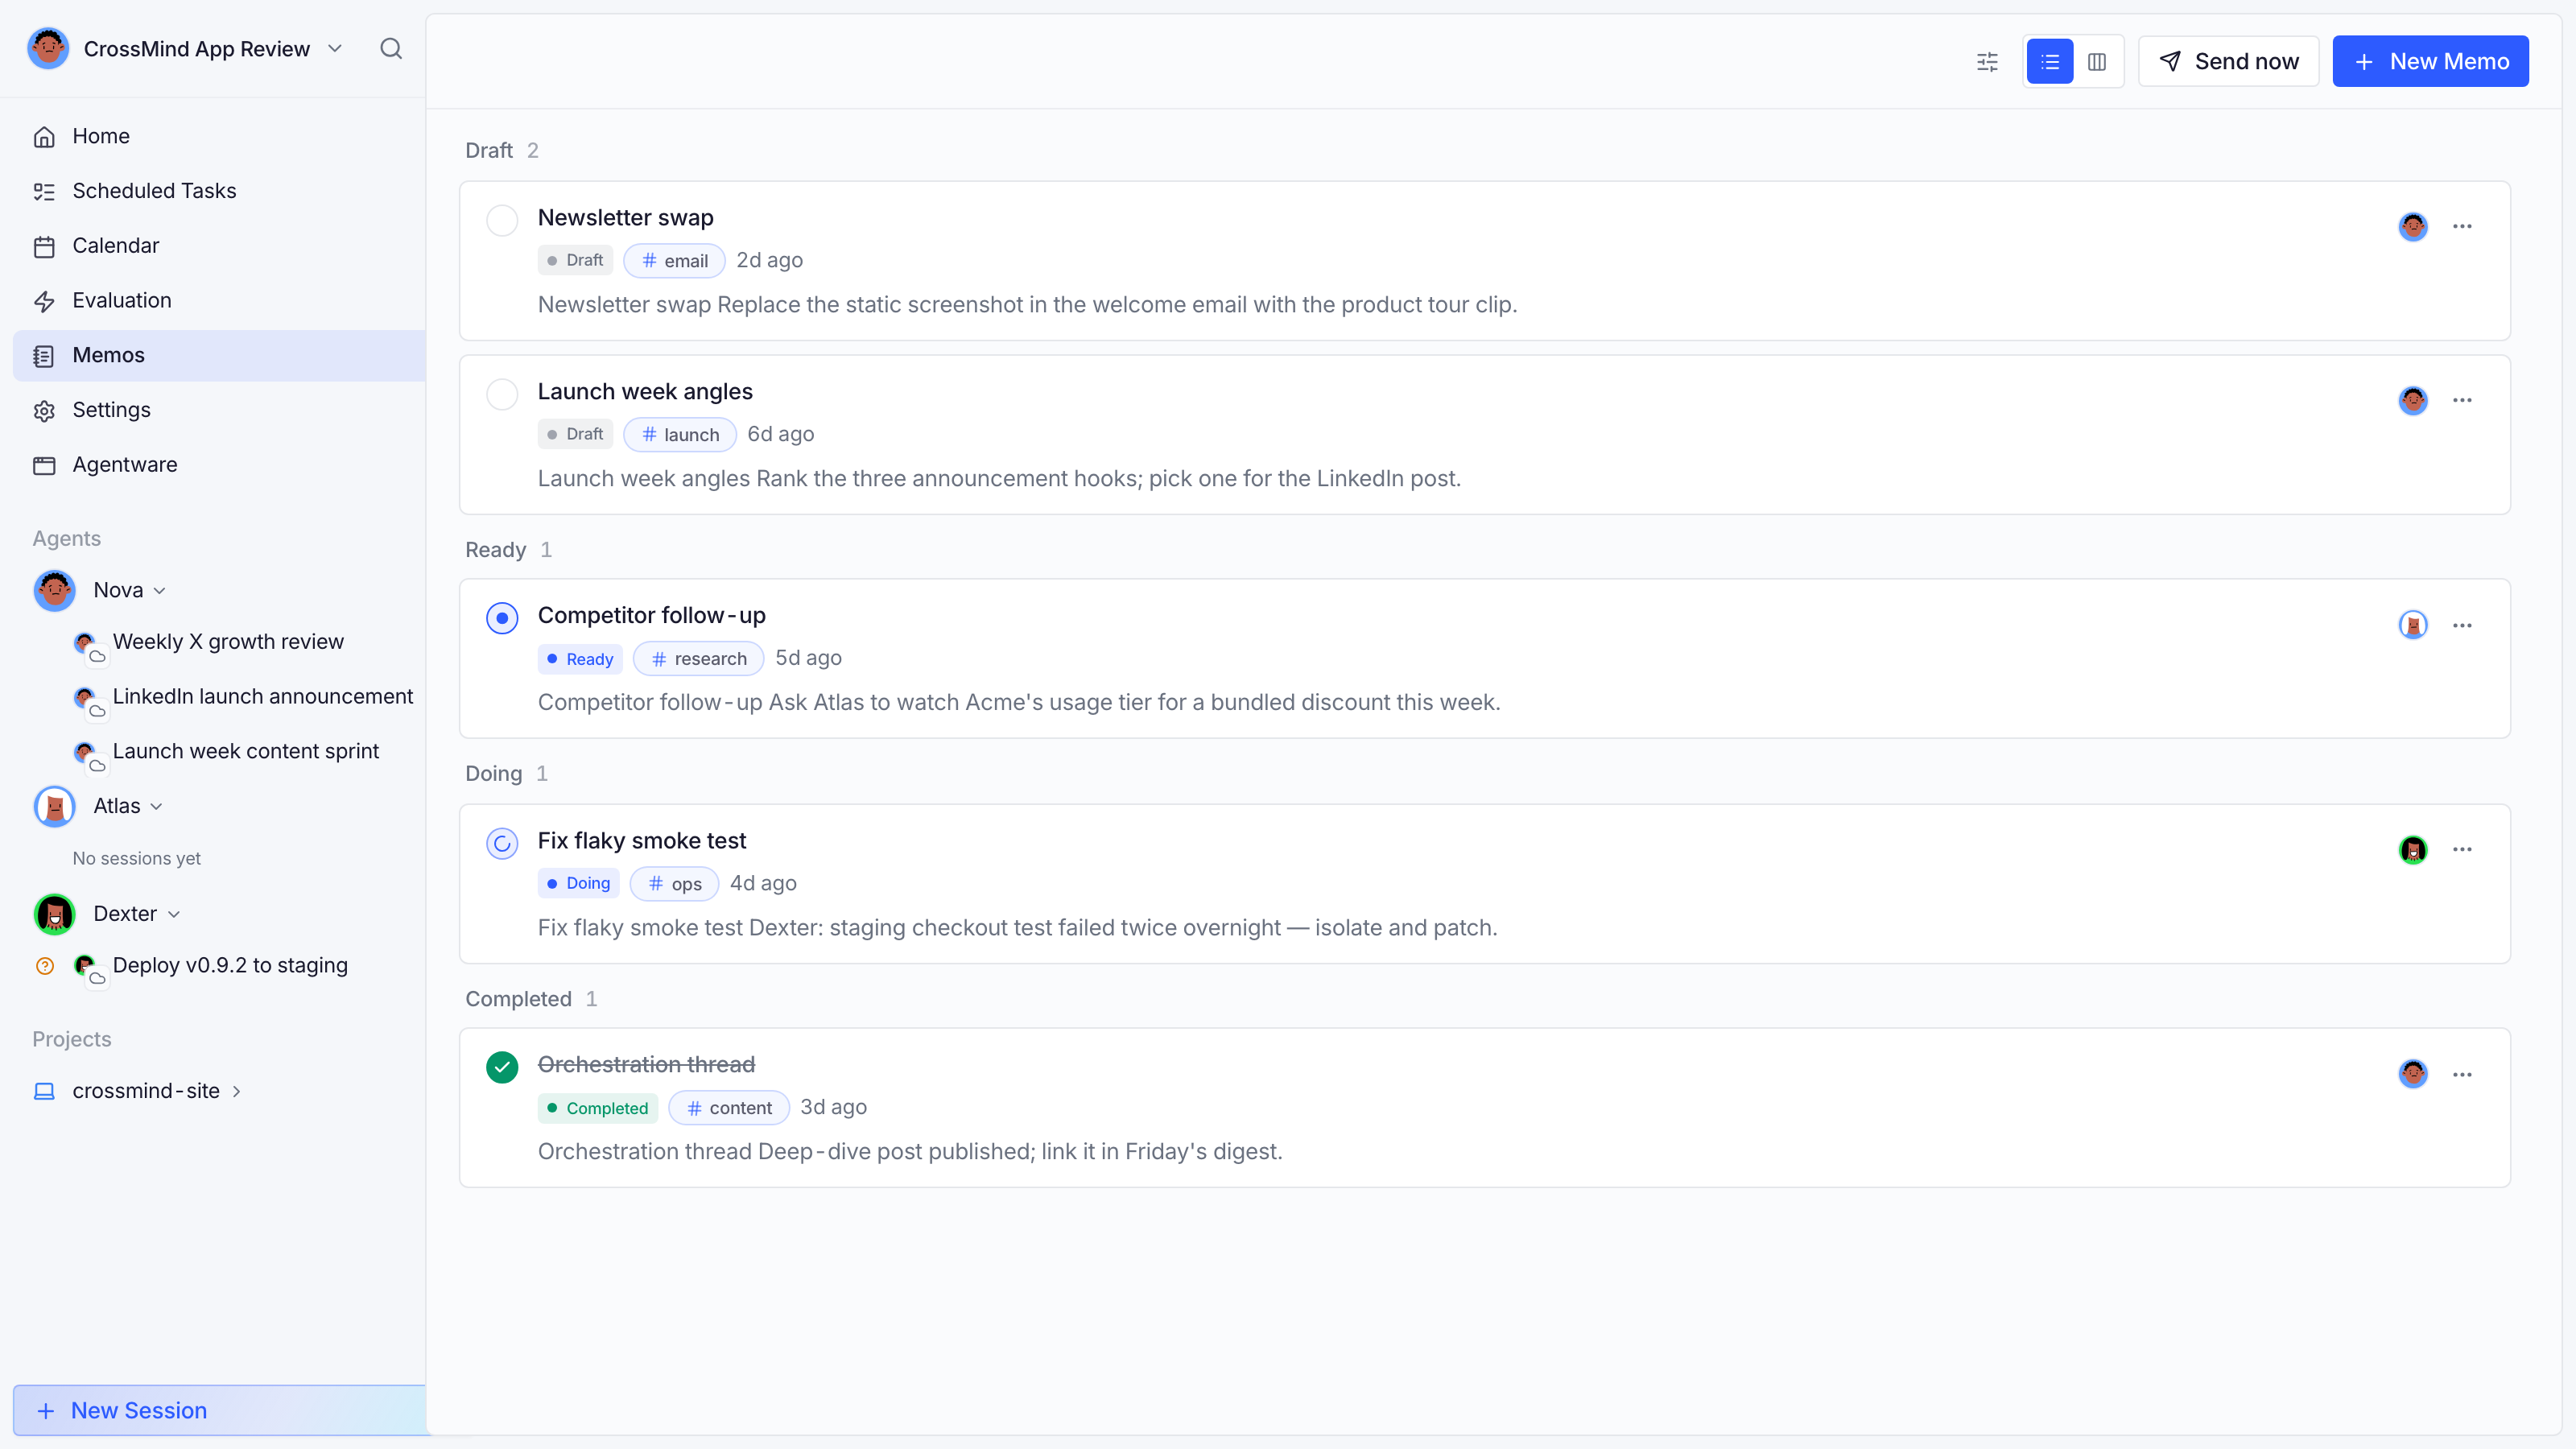Click Dexter avatar on Fix flaky smoke test
This screenshot has height=1449, width=2576.
[2413, 850]
